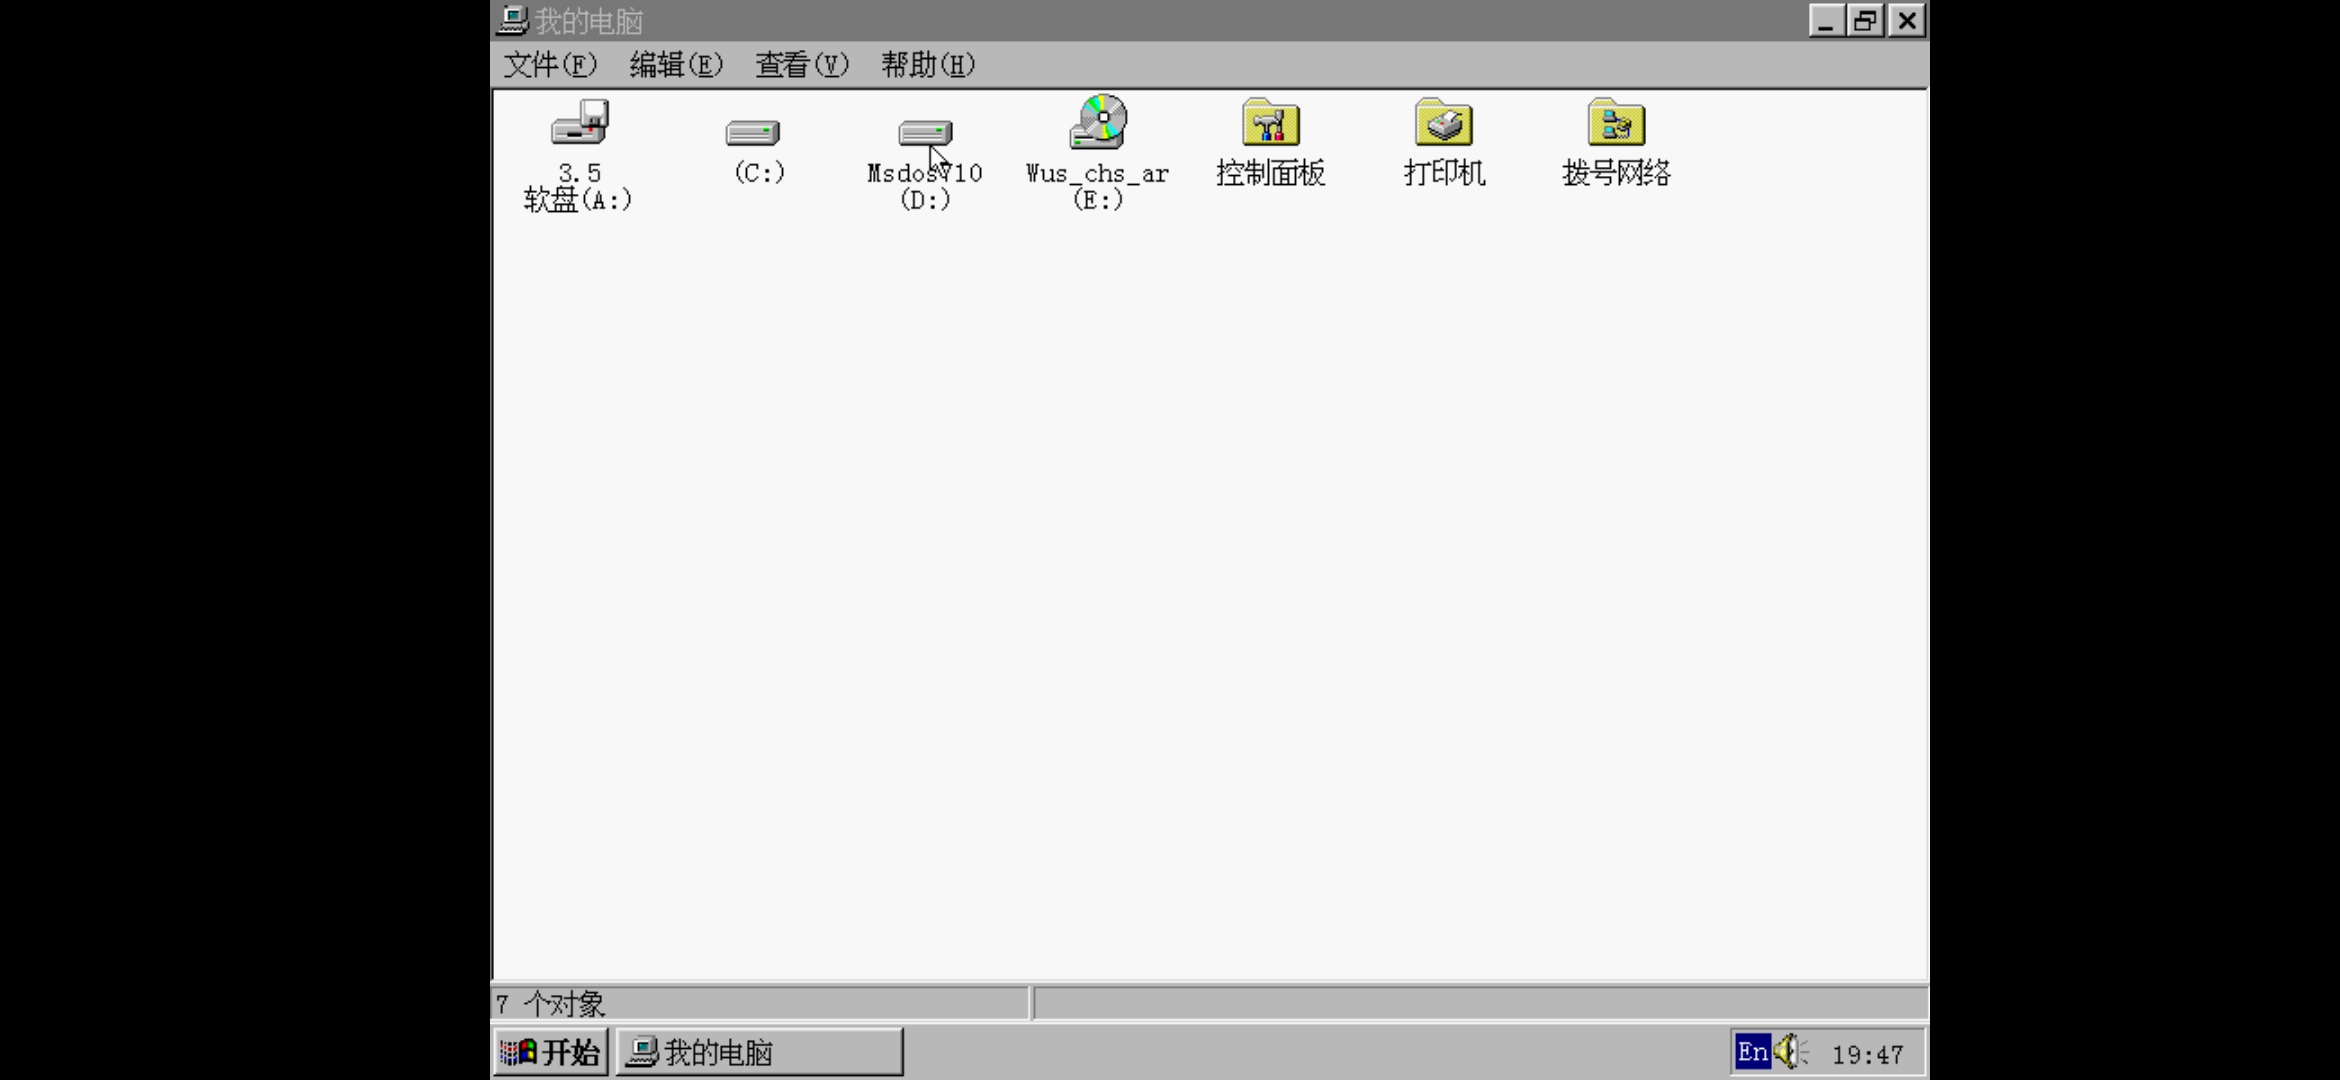
Task: Restore down the 我的电脑 window
Action: 1865,21
